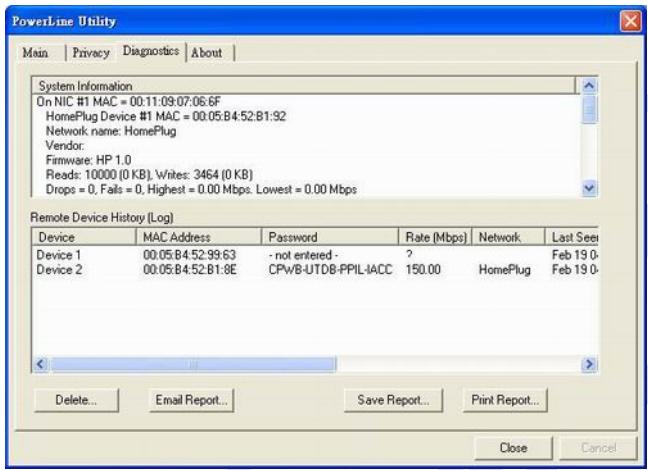Click System Information scroll down arrow
Screen dimensions: 648x470
pos(589,189)
